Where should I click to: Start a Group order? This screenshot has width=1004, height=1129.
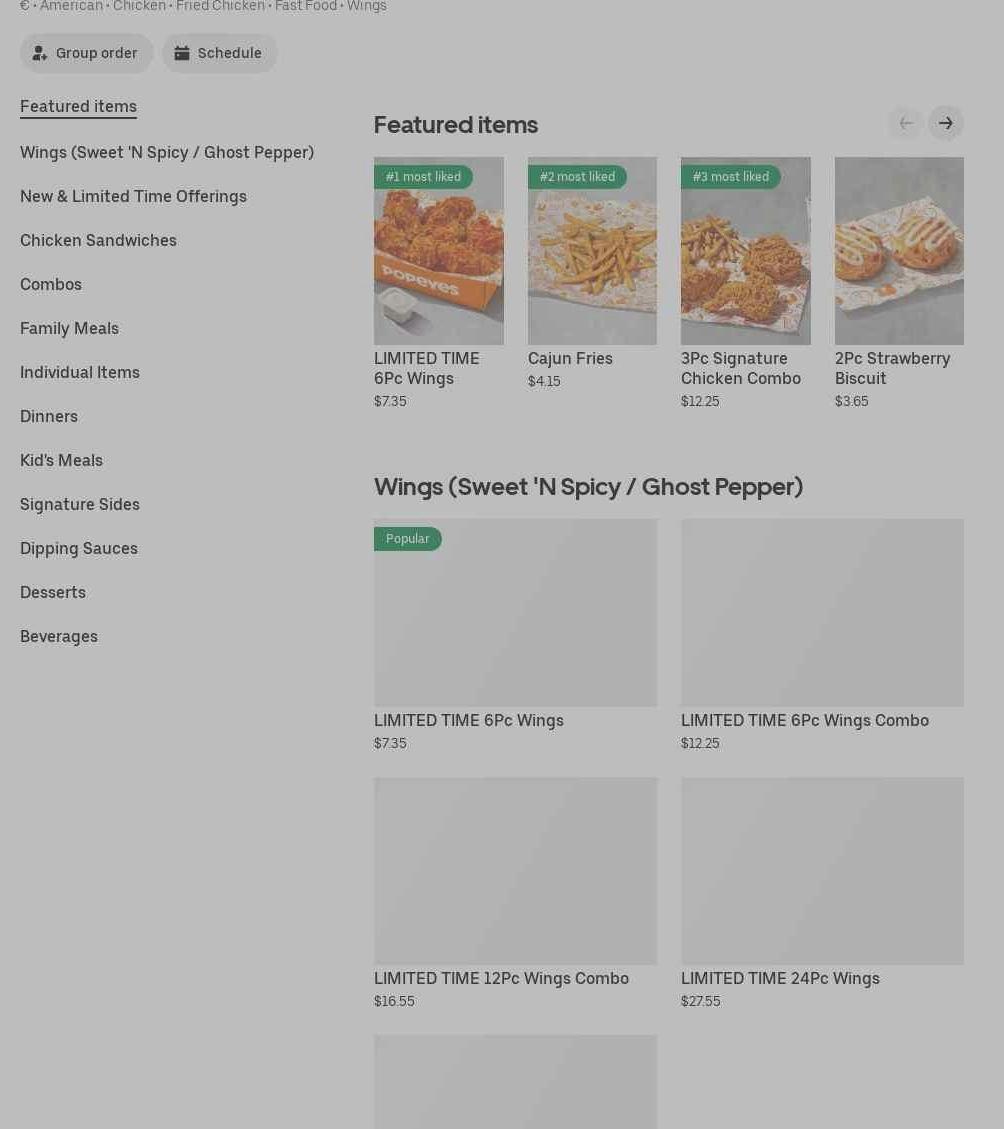coord(86,53)
